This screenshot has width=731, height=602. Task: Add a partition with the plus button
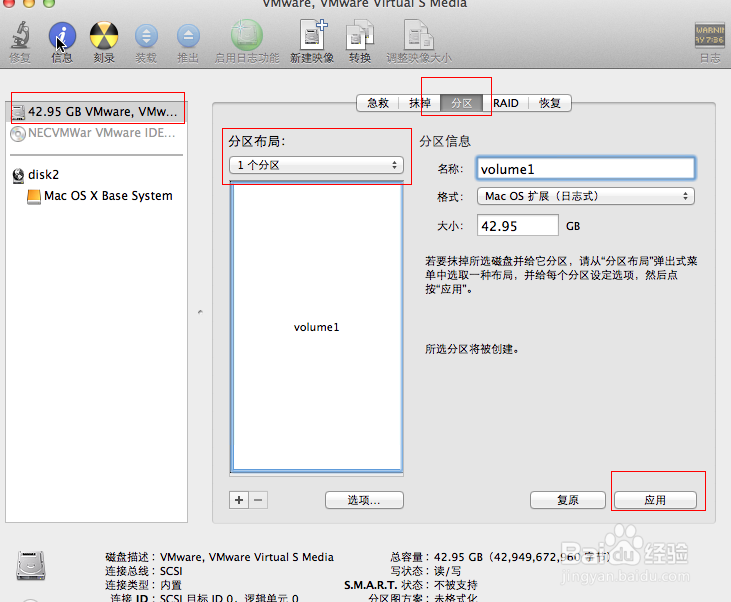click(239, 500)
